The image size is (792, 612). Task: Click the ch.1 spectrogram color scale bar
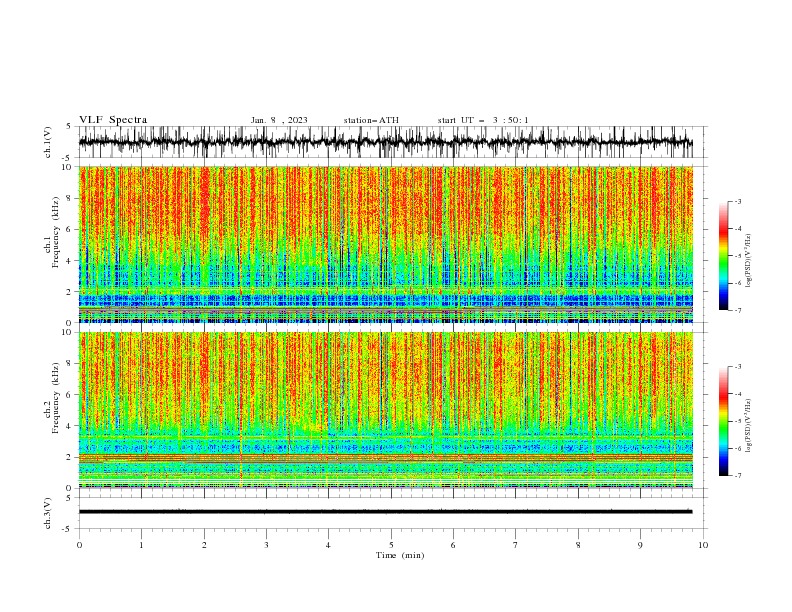pos(723,256)
